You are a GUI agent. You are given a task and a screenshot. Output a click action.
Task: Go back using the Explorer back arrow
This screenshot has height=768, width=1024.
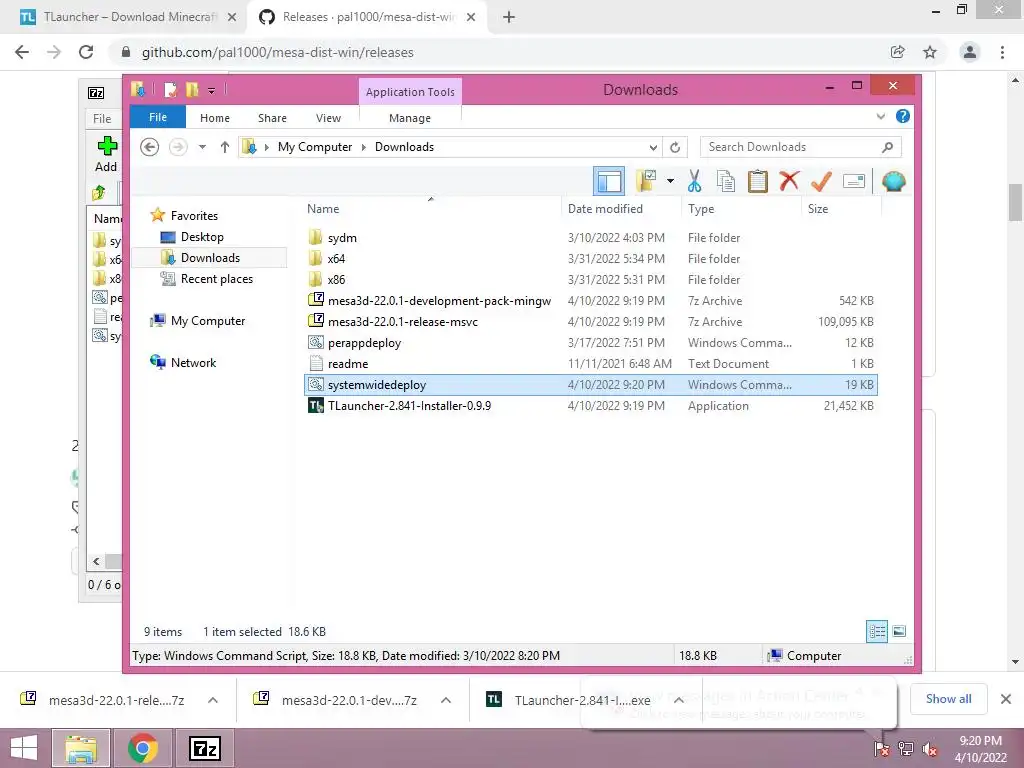pyautogui.click(x=150, y=147)
